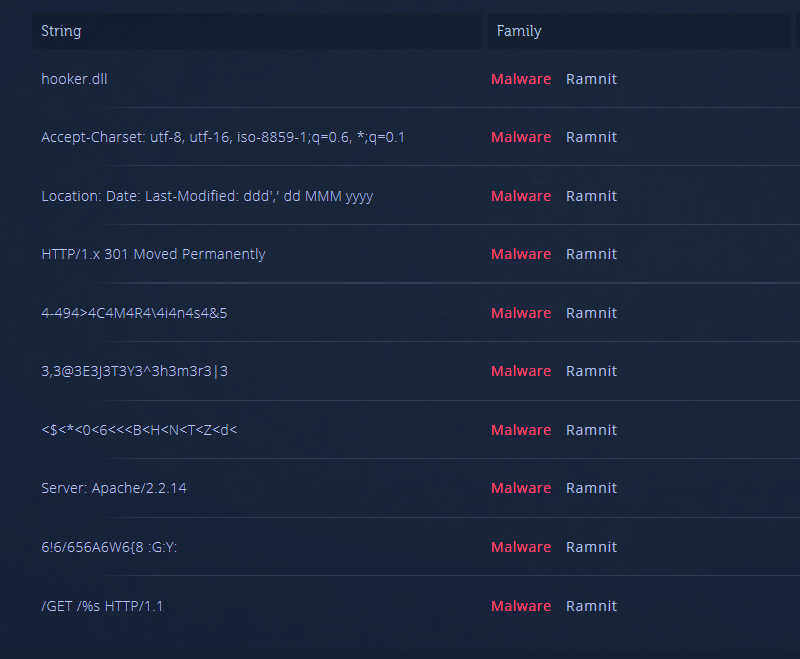Click Malware label in 301 Moved Permanently row
This screenshot has height=659, width=800.
tap(521, 254)
